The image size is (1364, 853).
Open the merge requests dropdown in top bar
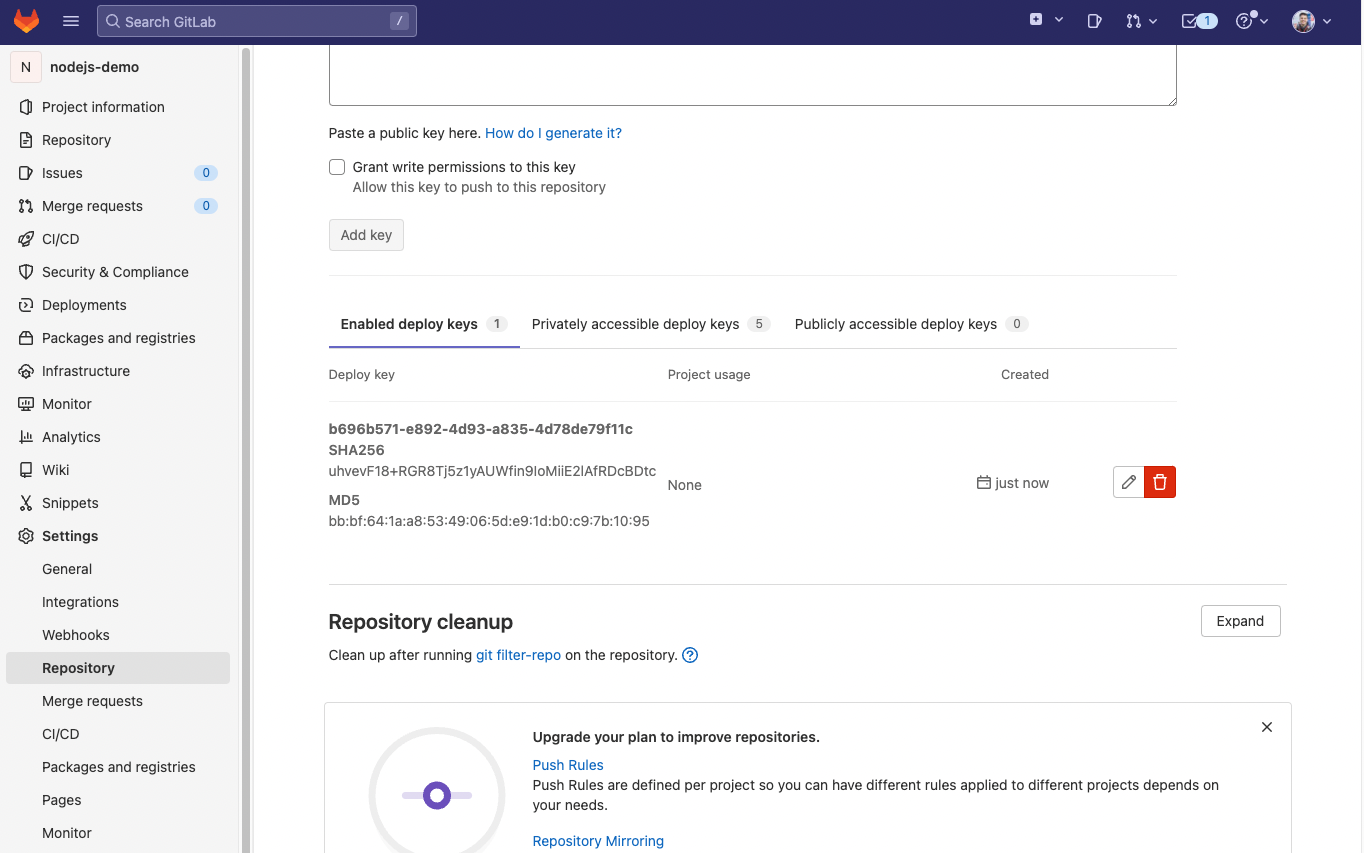pyautogui.click(x=1141, y=21)
